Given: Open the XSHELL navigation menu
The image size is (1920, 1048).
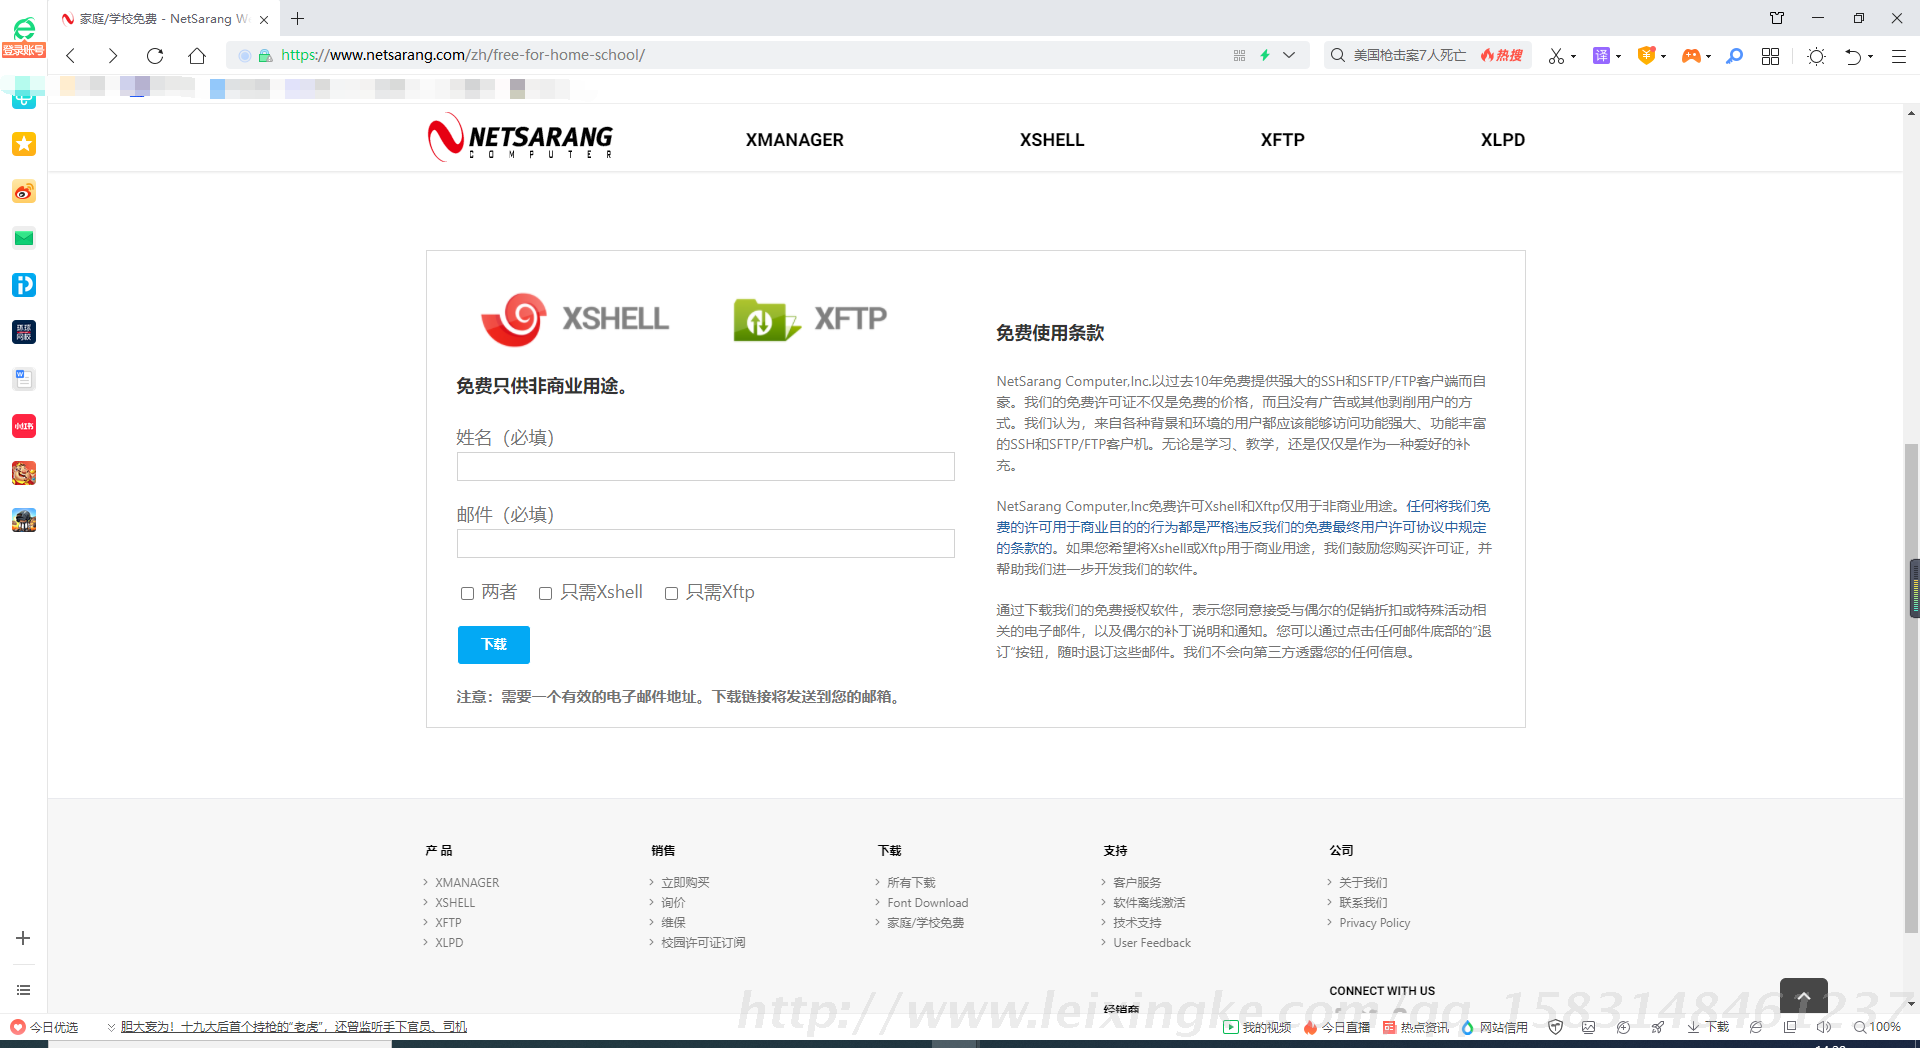Looking at the screenshot, I should pyautogui.click(x=1051, y=140).
